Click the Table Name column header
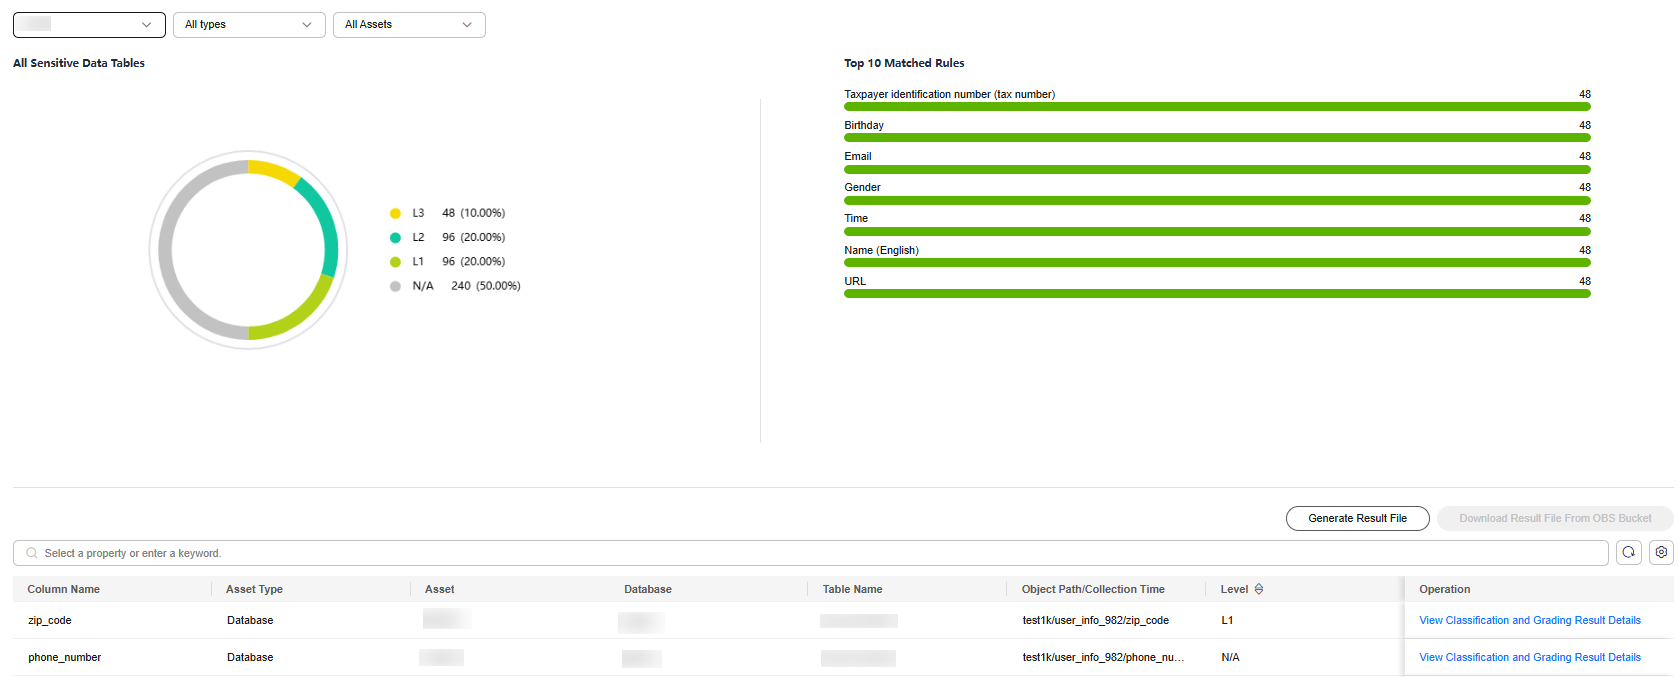 (x=852, y=589)
